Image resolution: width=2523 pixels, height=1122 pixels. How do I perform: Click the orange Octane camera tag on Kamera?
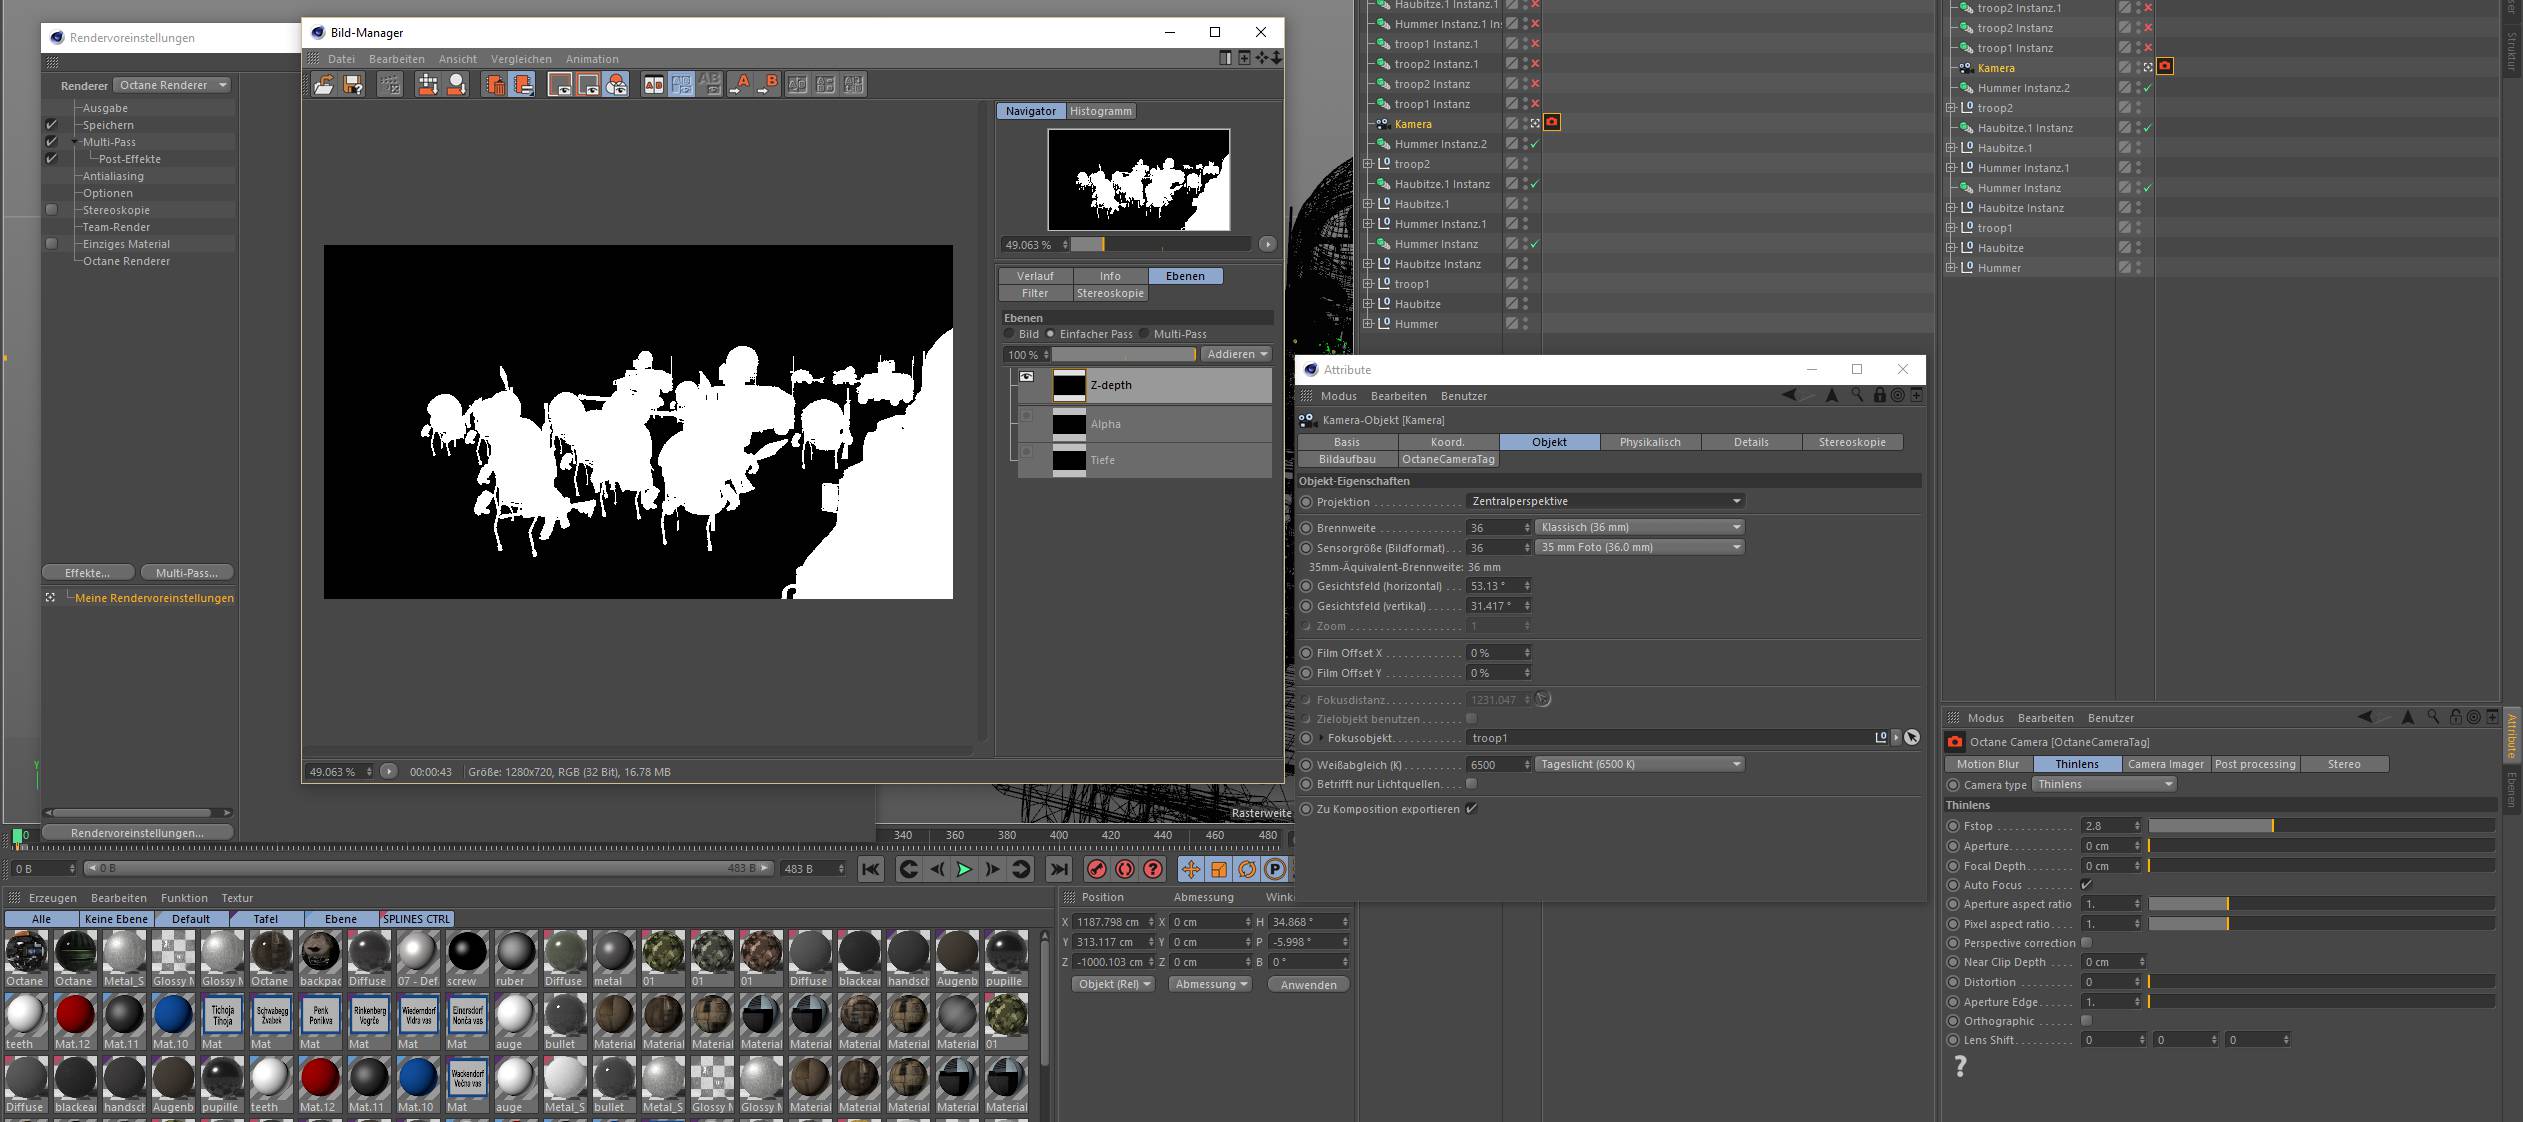[x=1551, y=123]
